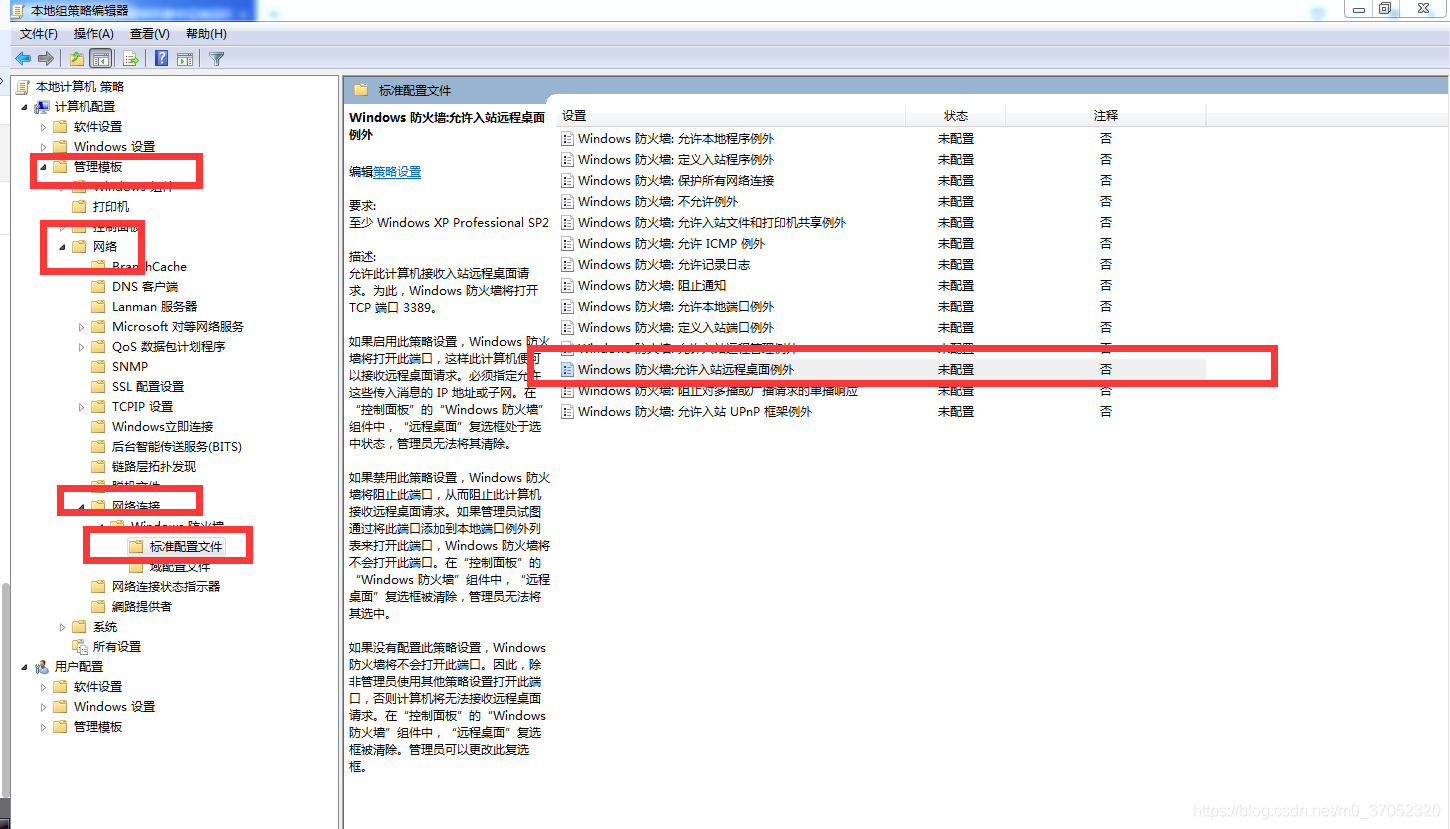Click the user icon next to 用户配置
1450x829 pixels.
[x=42, y=666]
